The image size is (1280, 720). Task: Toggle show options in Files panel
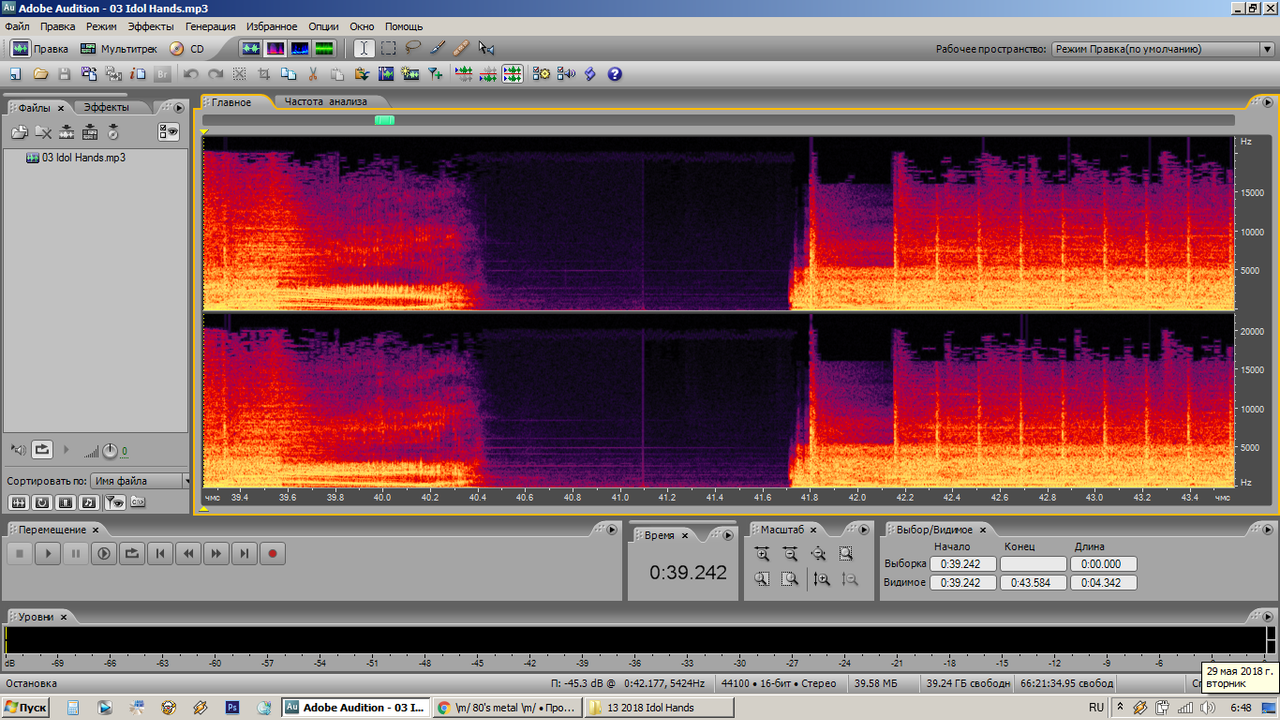(168, 132)
